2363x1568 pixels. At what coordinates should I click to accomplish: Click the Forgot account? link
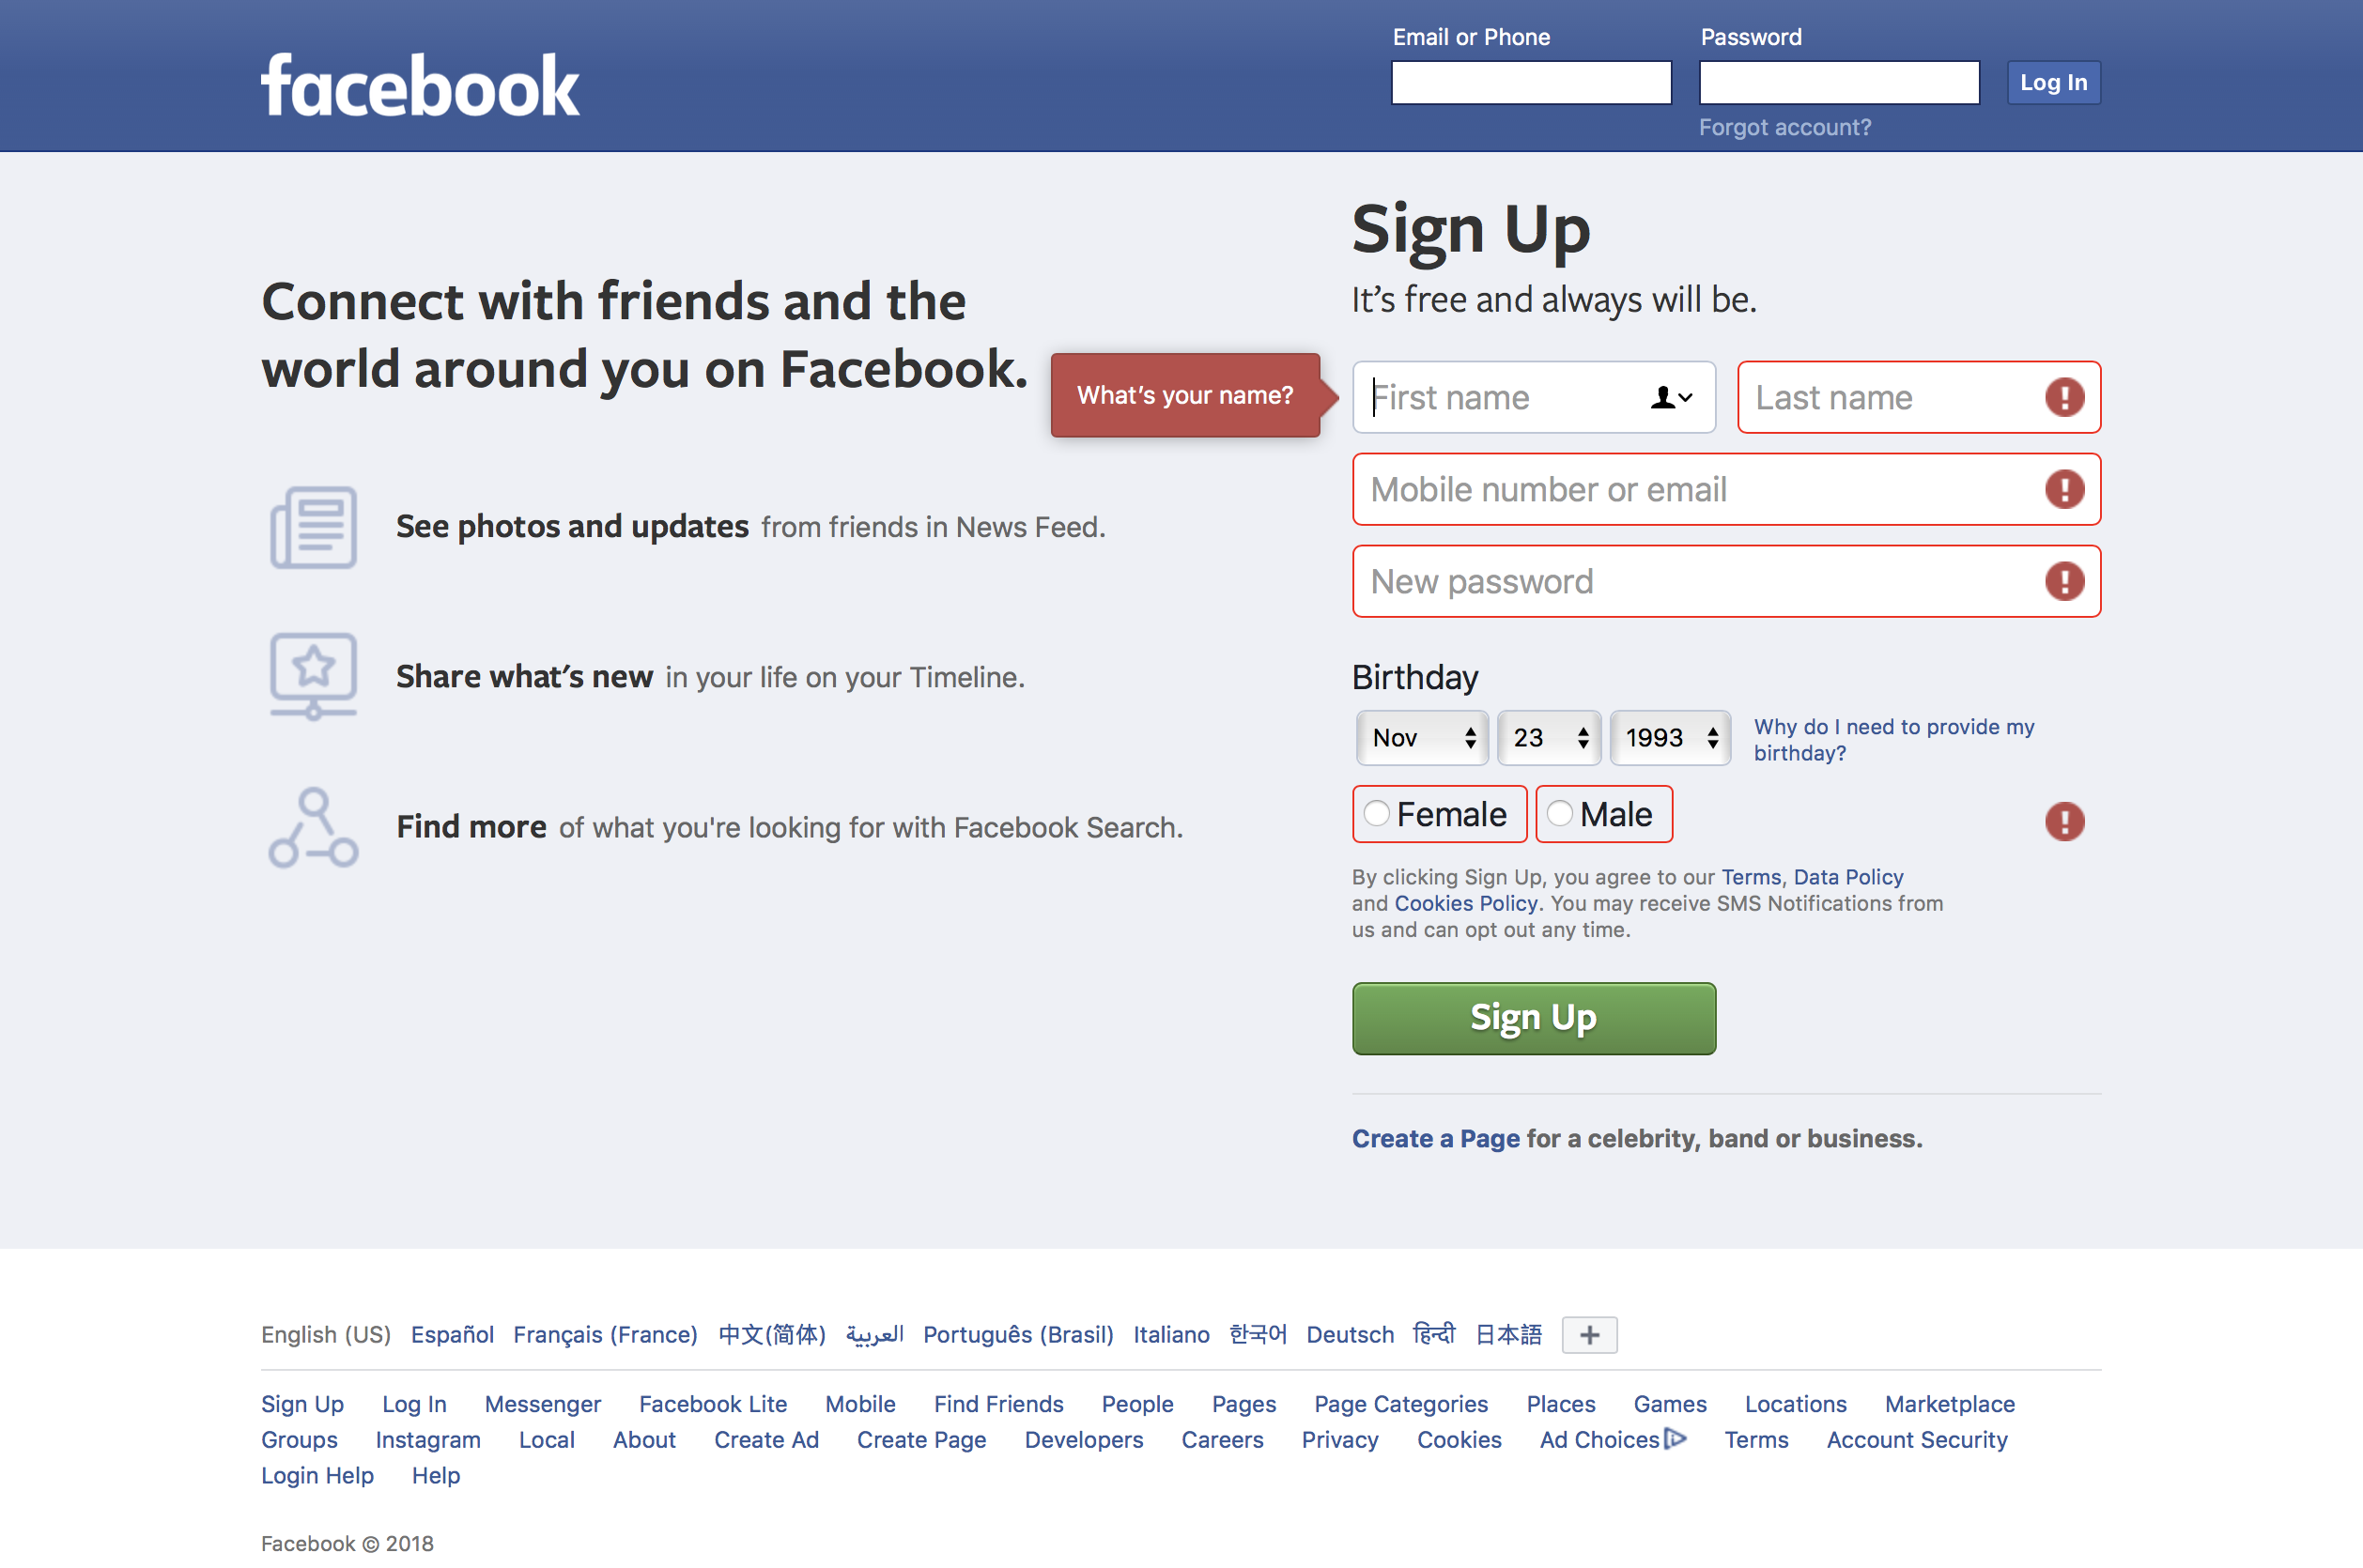pyautogui.click(x=1784, y=128)
